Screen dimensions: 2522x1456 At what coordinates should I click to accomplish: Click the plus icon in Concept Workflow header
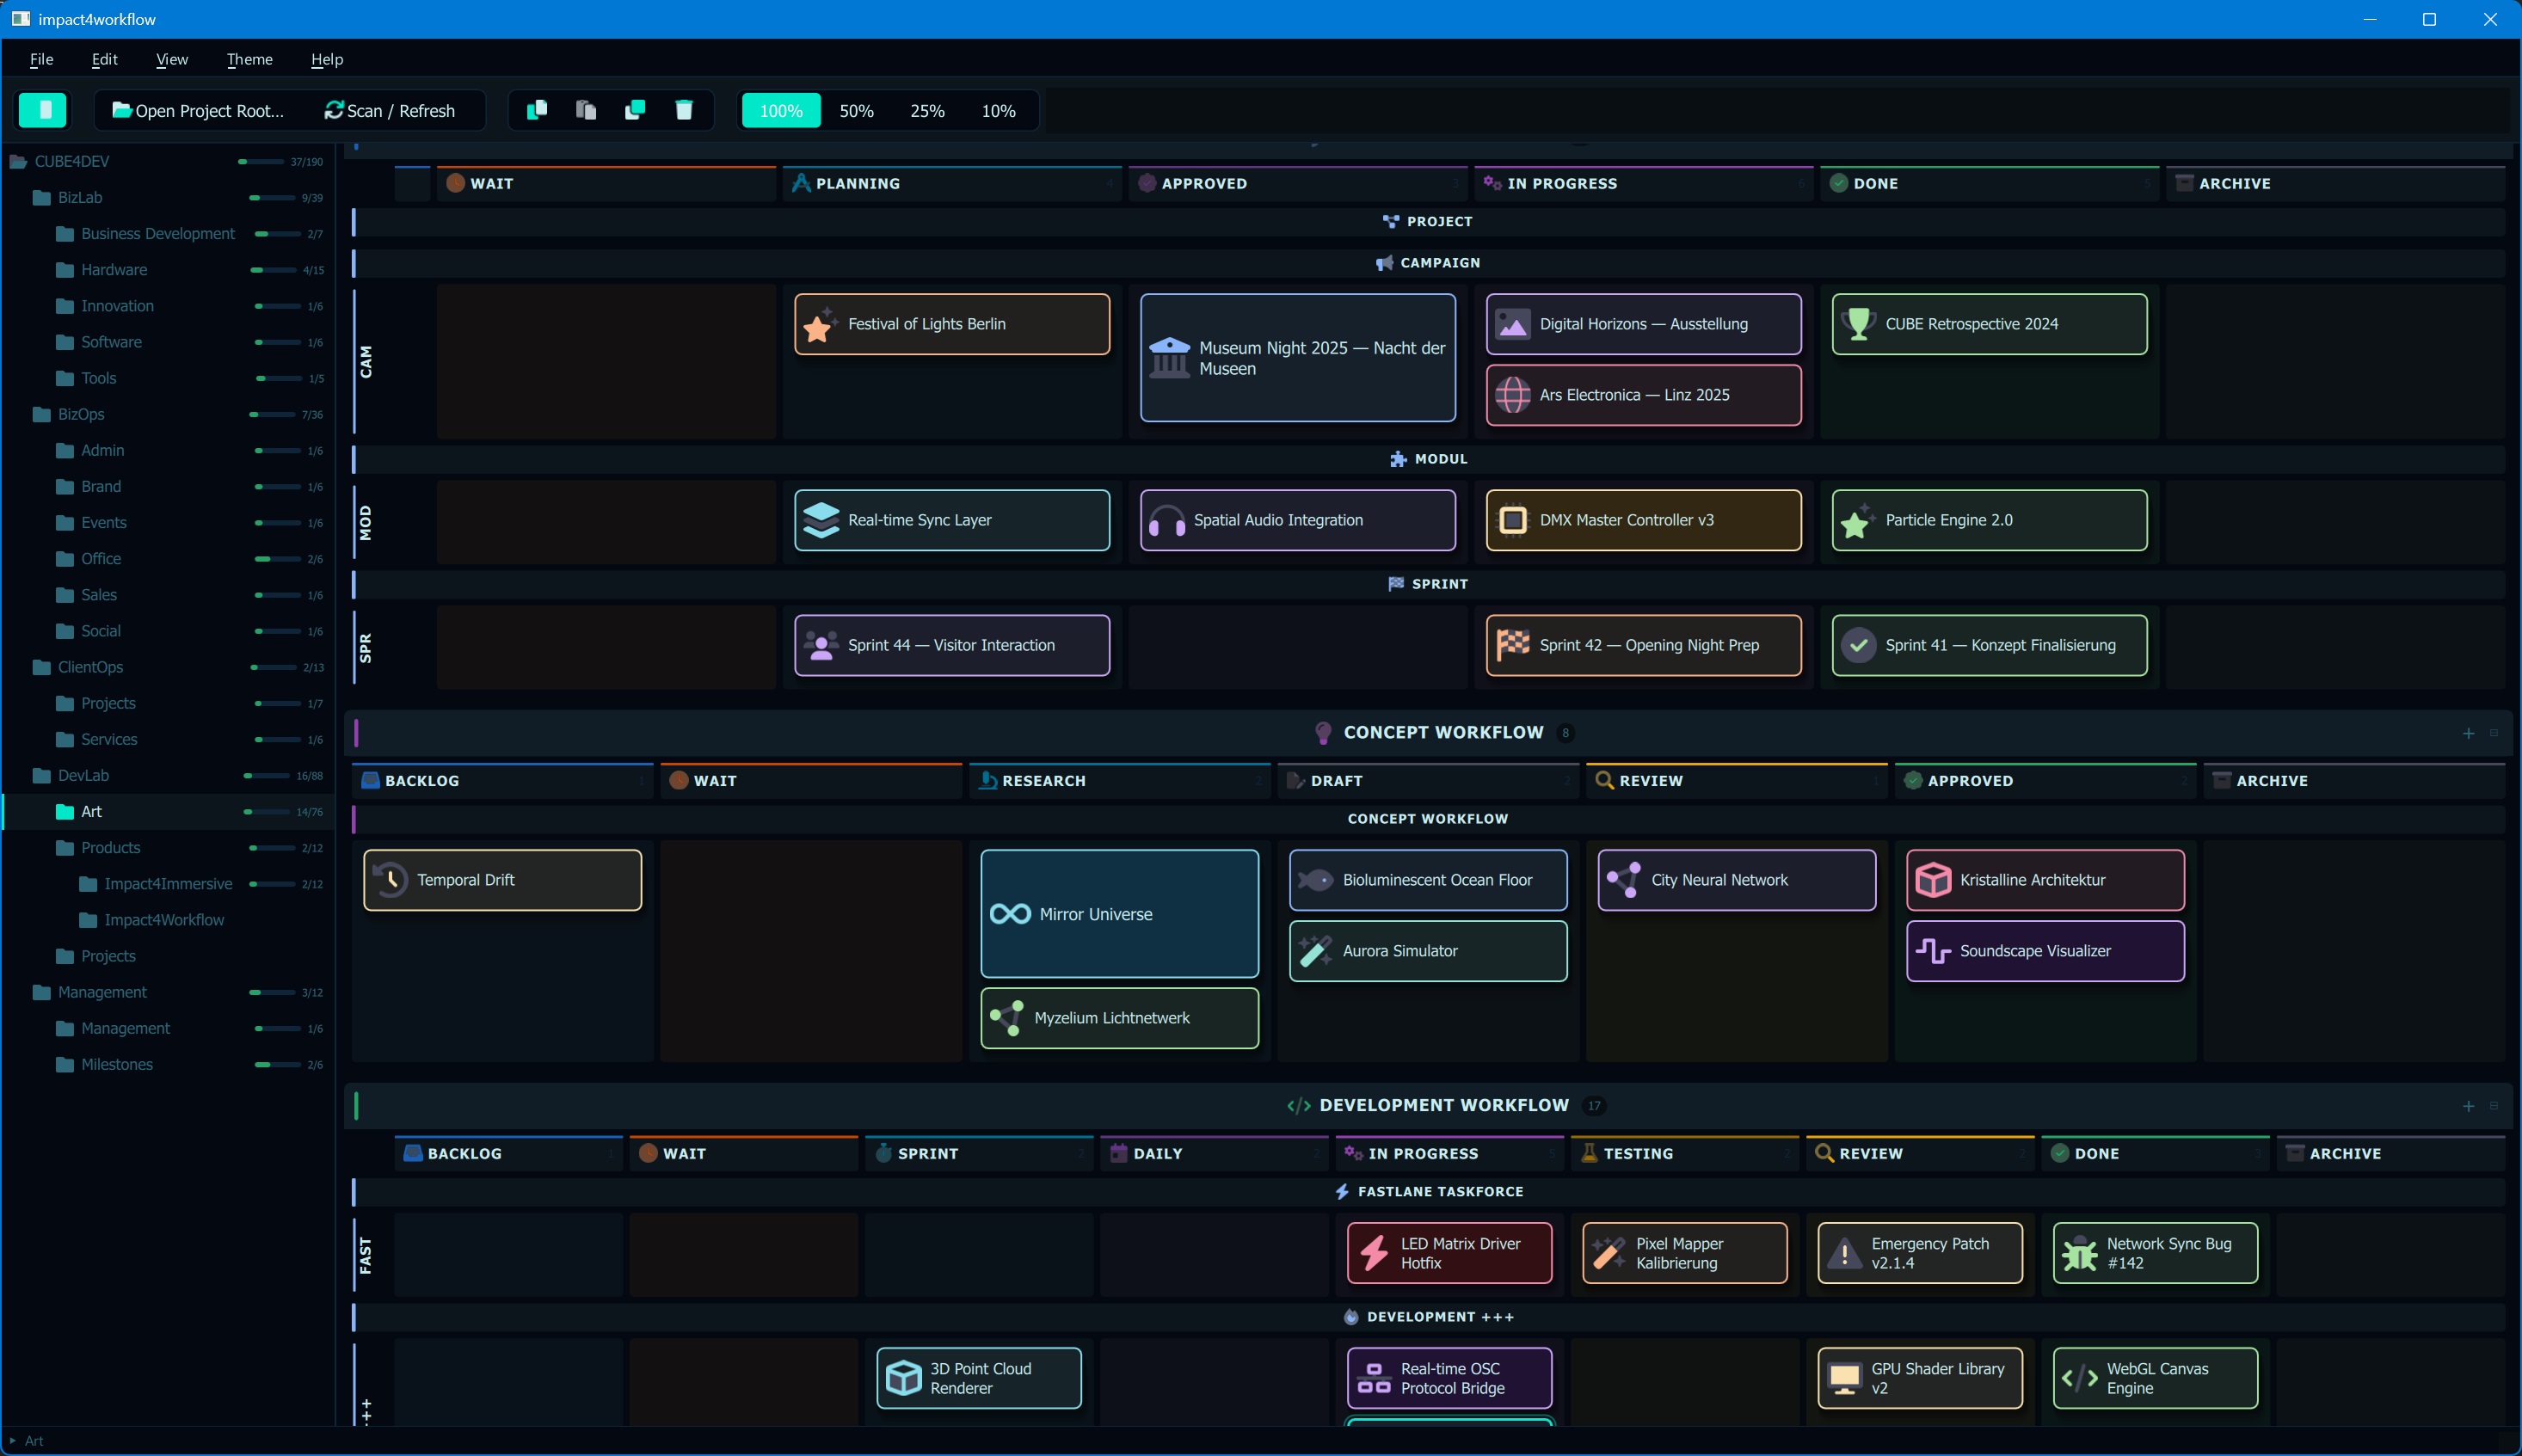2468,733
